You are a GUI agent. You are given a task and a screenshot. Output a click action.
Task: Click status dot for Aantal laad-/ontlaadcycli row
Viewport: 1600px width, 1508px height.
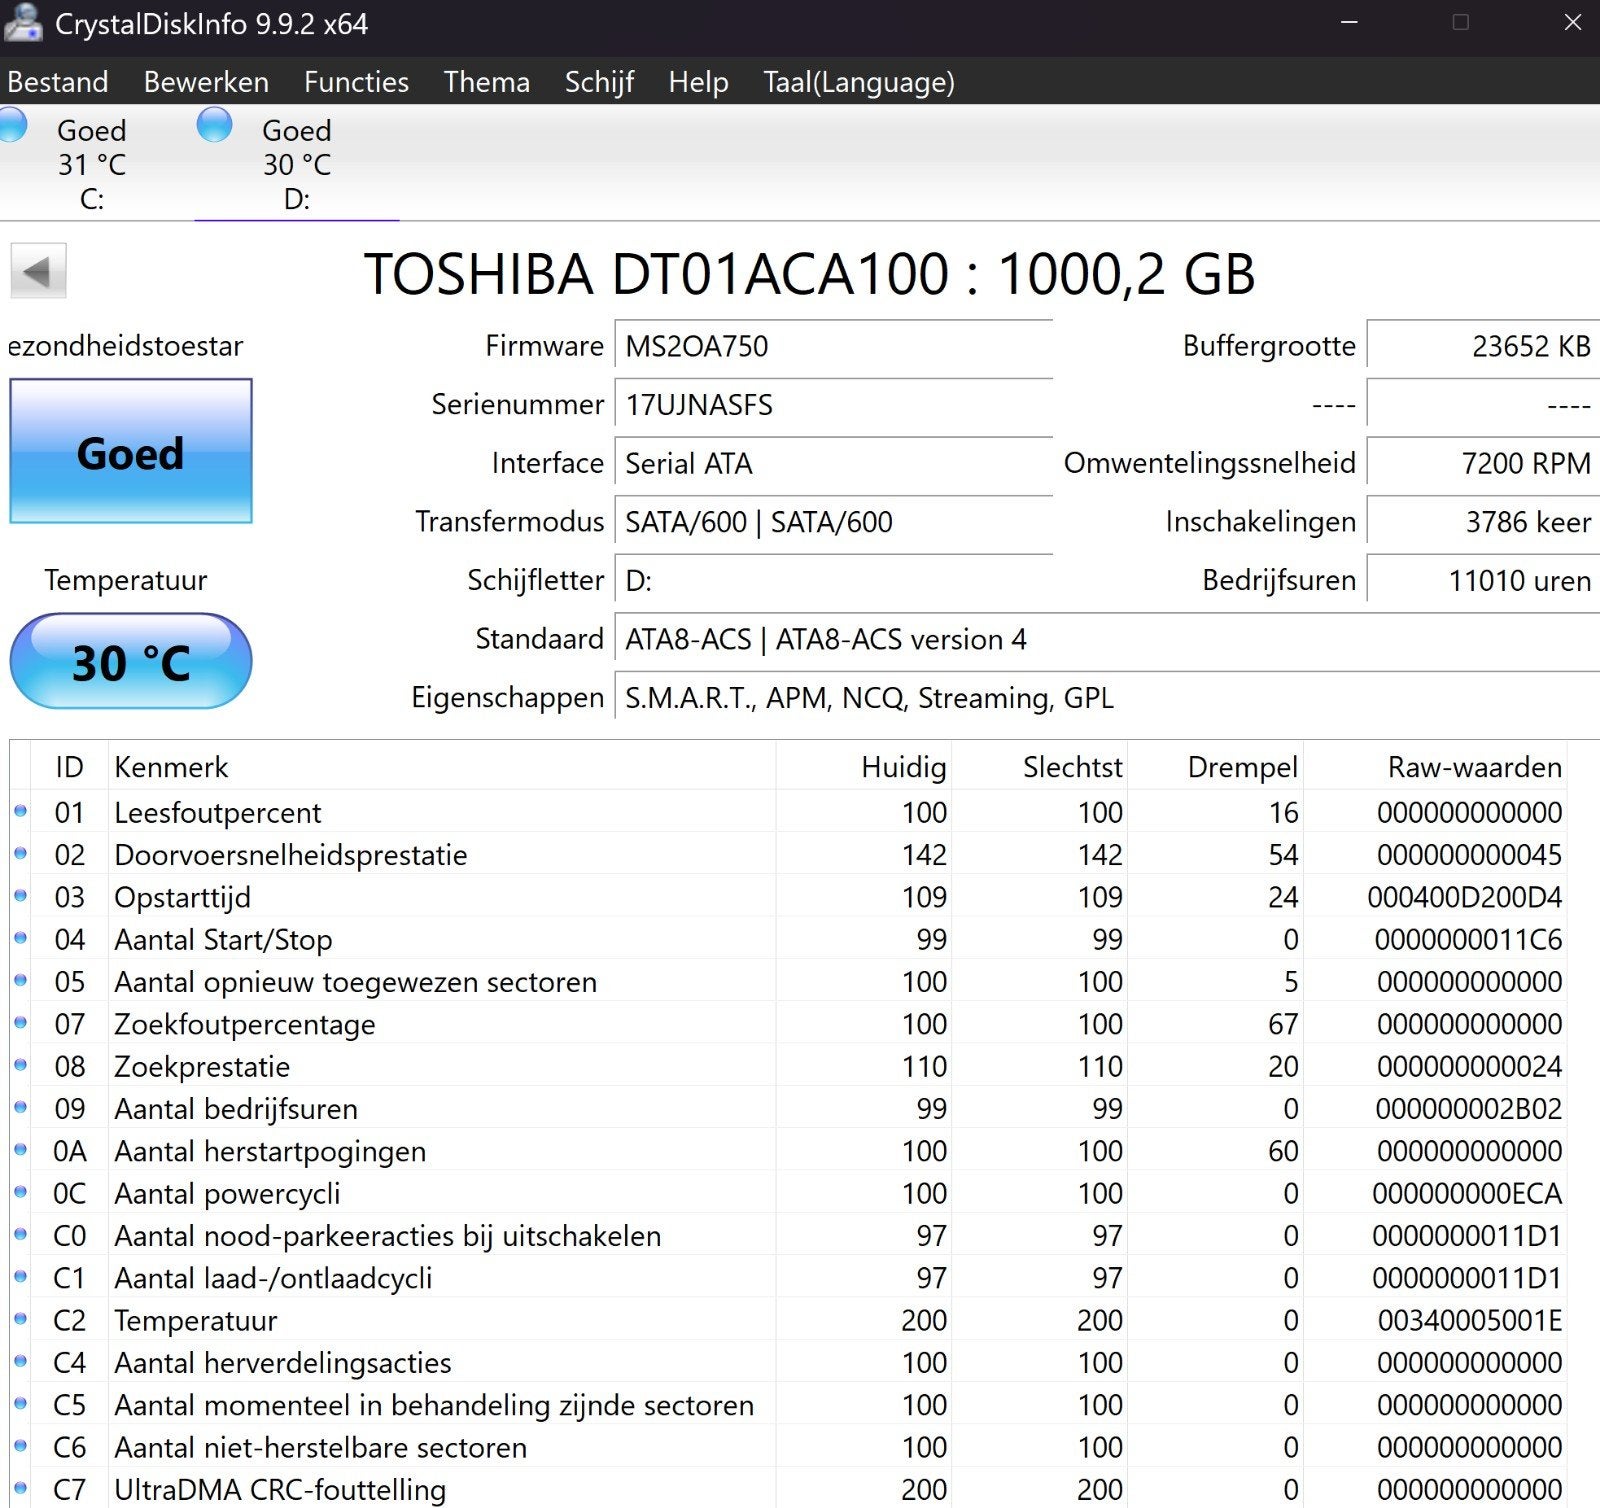pos(20,1277)
